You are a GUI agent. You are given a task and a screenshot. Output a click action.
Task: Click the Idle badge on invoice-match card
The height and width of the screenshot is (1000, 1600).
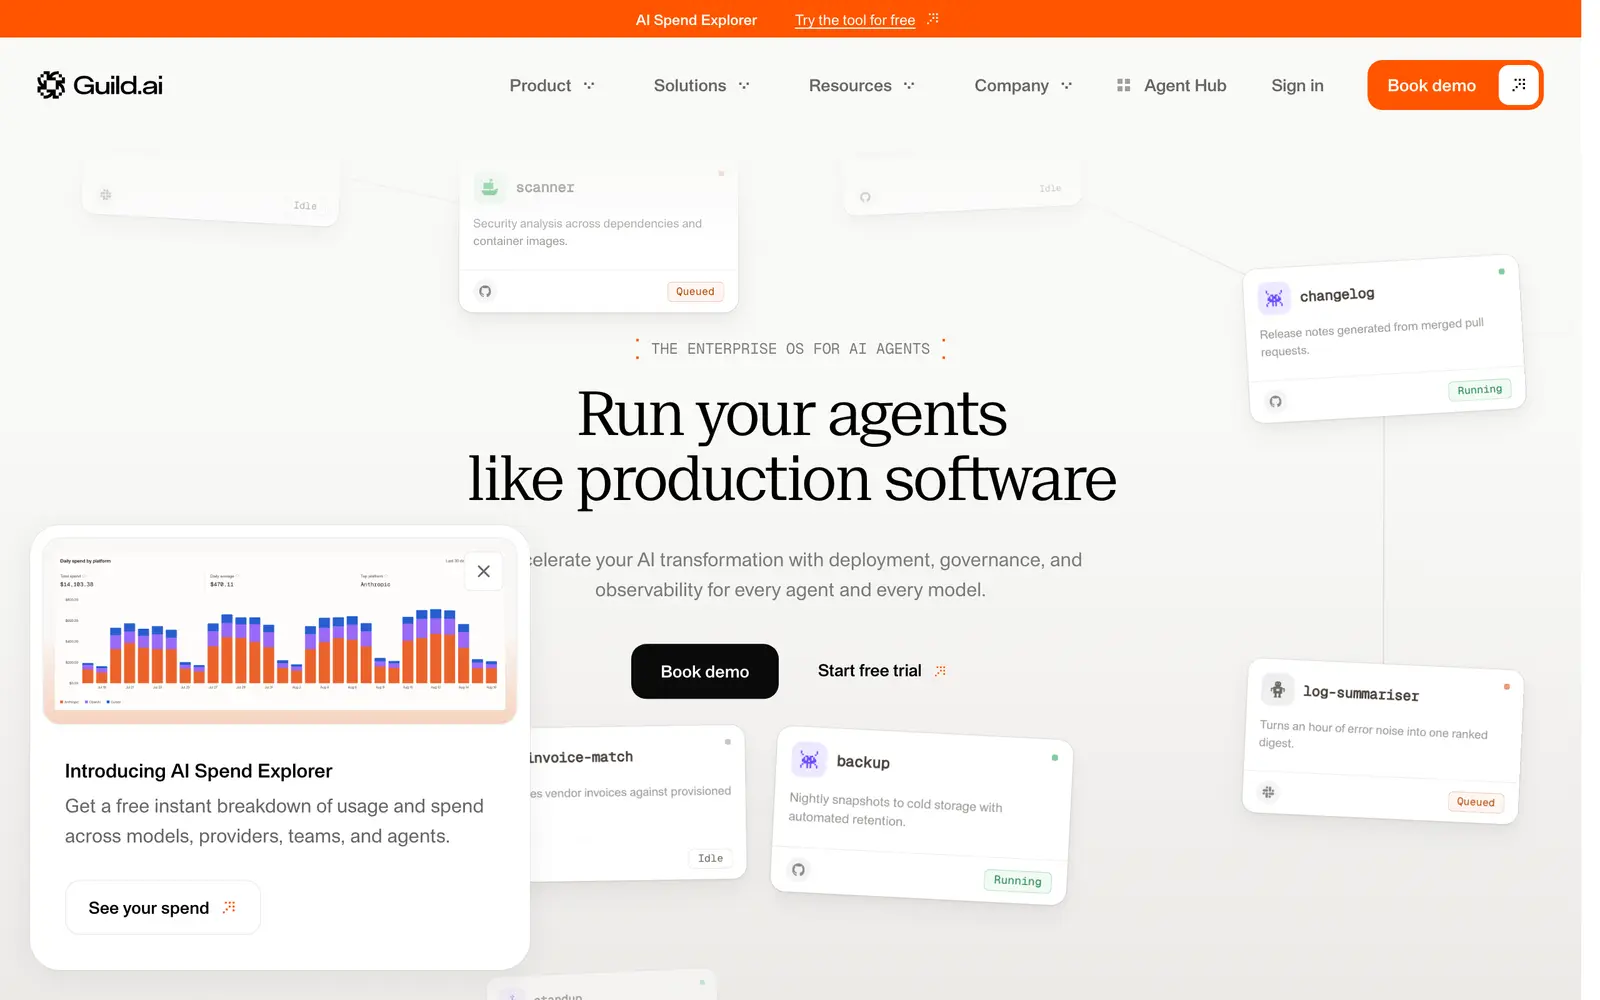coord(710,858)
